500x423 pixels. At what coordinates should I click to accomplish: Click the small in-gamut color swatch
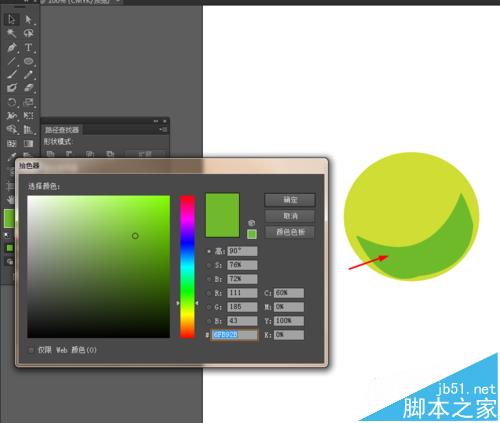(252, 234)
